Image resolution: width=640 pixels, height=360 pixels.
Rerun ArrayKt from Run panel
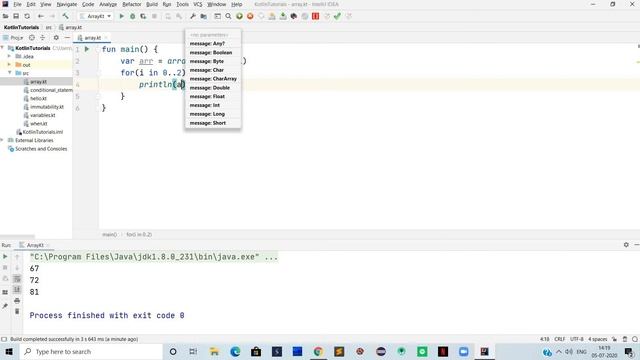pyautogui.click(x=5, y=256)
